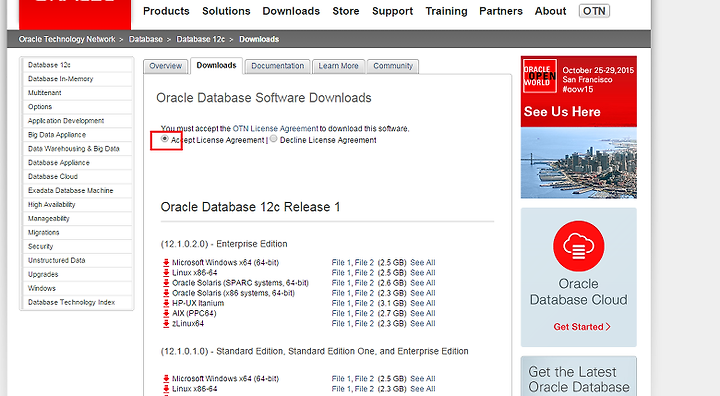The width and height of the screenshot is (720, 396).
Task: Download File 1 for AIX (PPC64)
Action: pyautogui.click(x=341, y=313)
